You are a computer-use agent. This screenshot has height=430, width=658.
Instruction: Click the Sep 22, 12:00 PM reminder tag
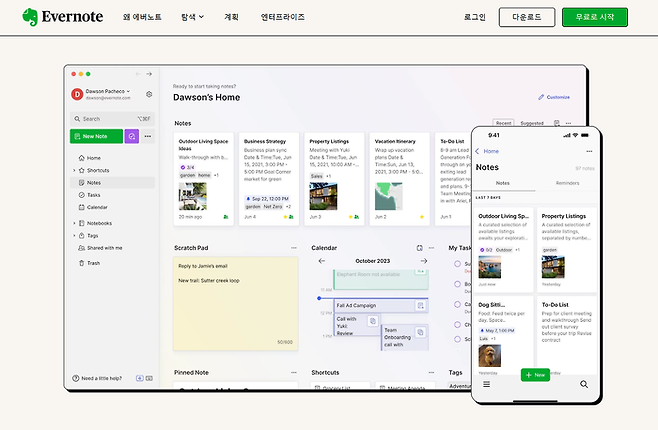click(267, 199)
